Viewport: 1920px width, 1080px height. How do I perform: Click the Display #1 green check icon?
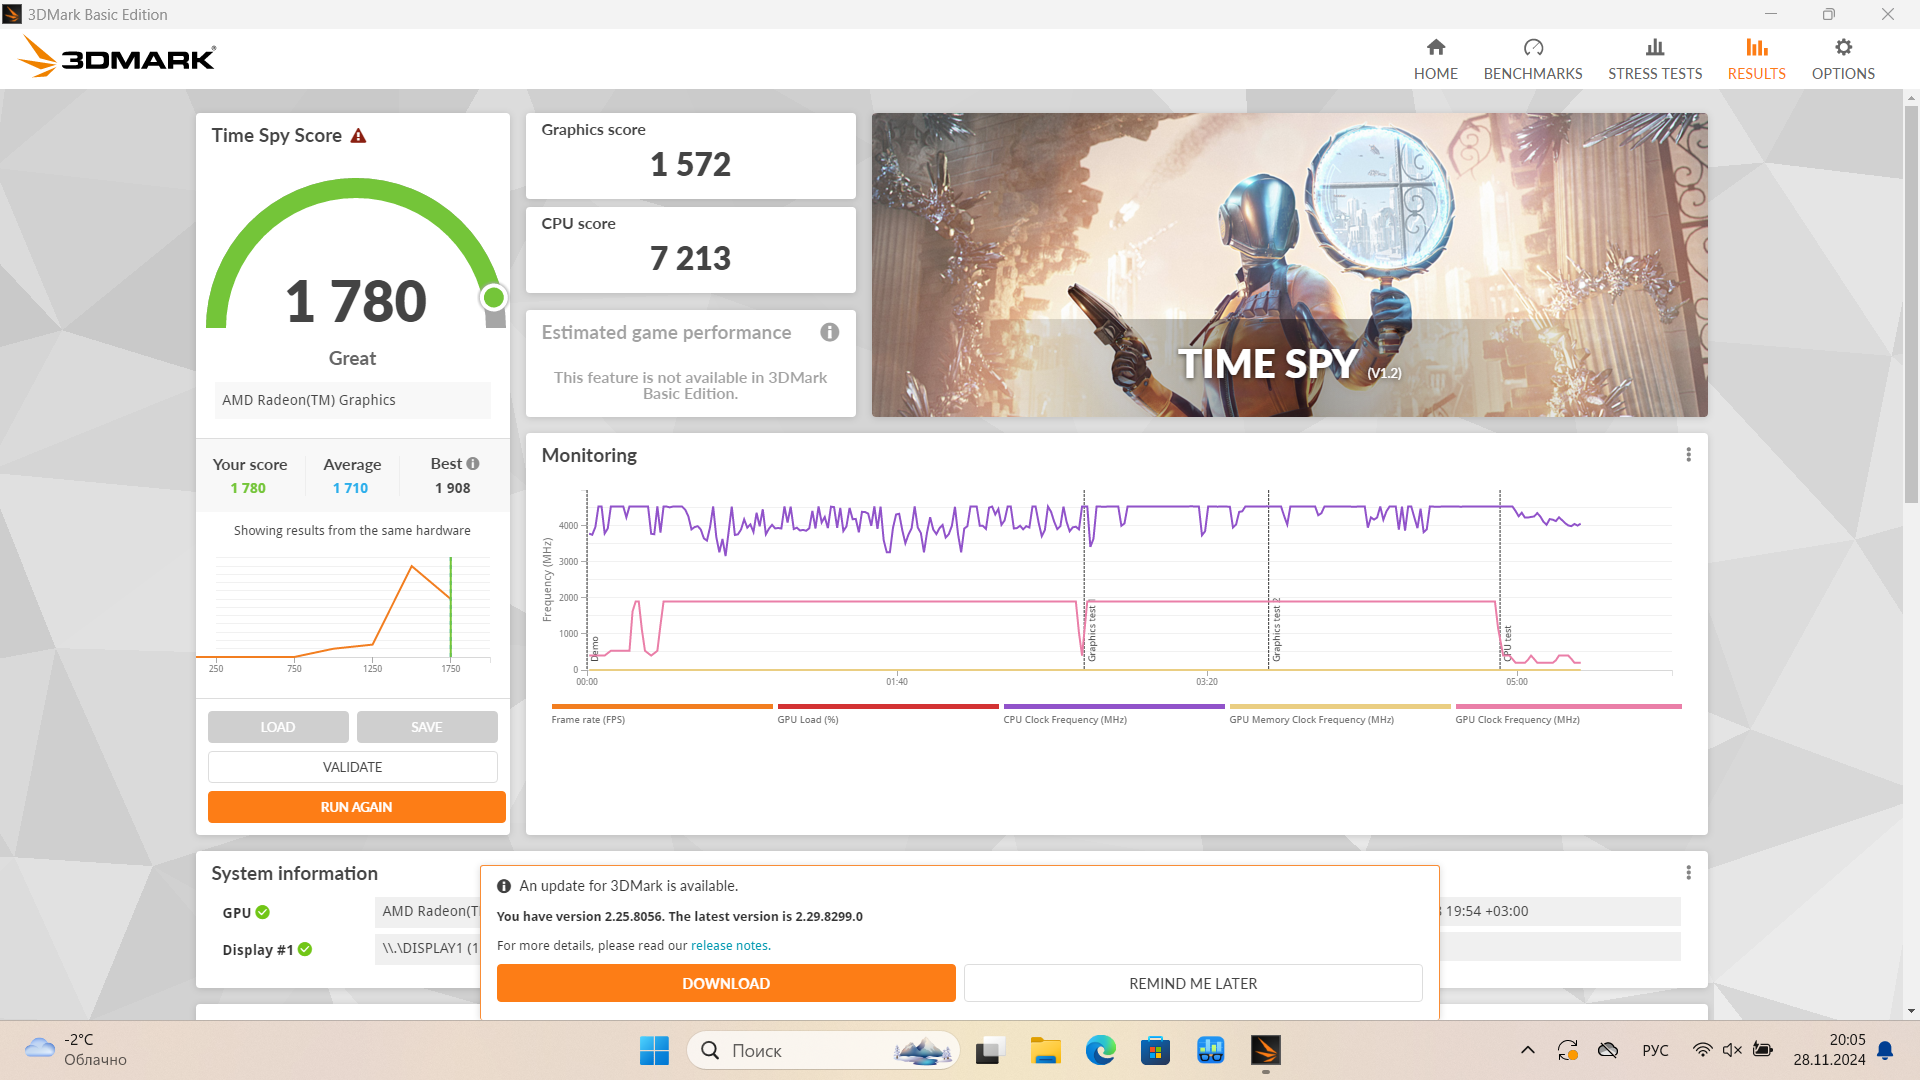tap(305, 949)
